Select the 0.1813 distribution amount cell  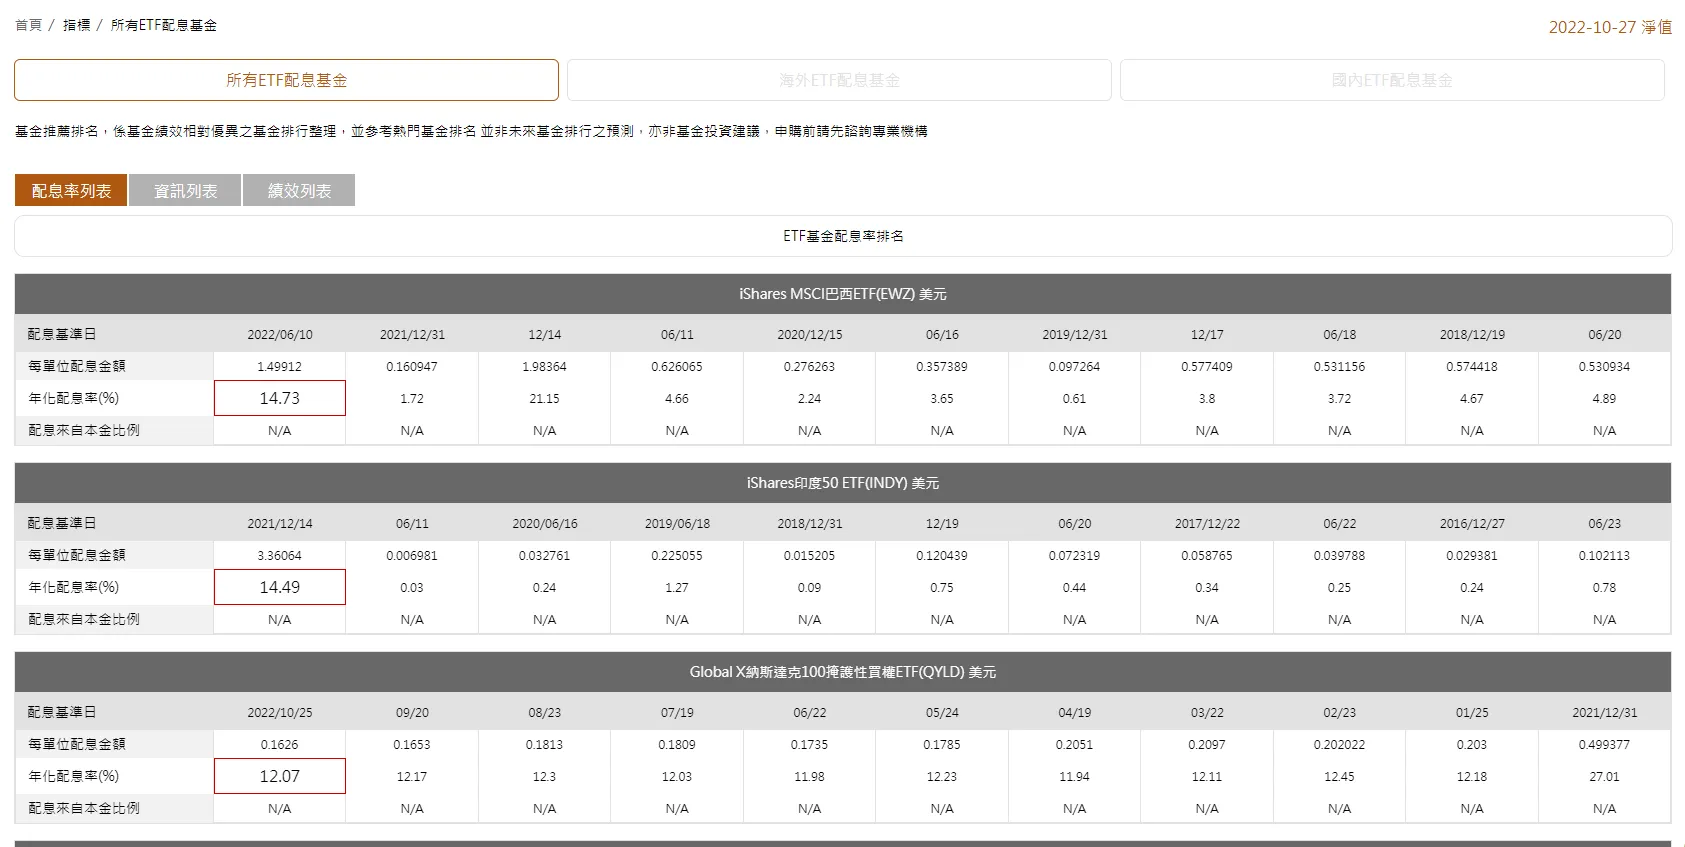coord(545,745)
